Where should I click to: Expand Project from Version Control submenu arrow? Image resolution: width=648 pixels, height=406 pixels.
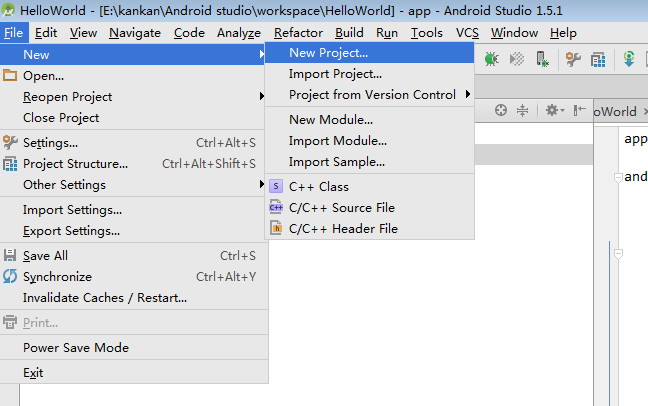point(467,94)
